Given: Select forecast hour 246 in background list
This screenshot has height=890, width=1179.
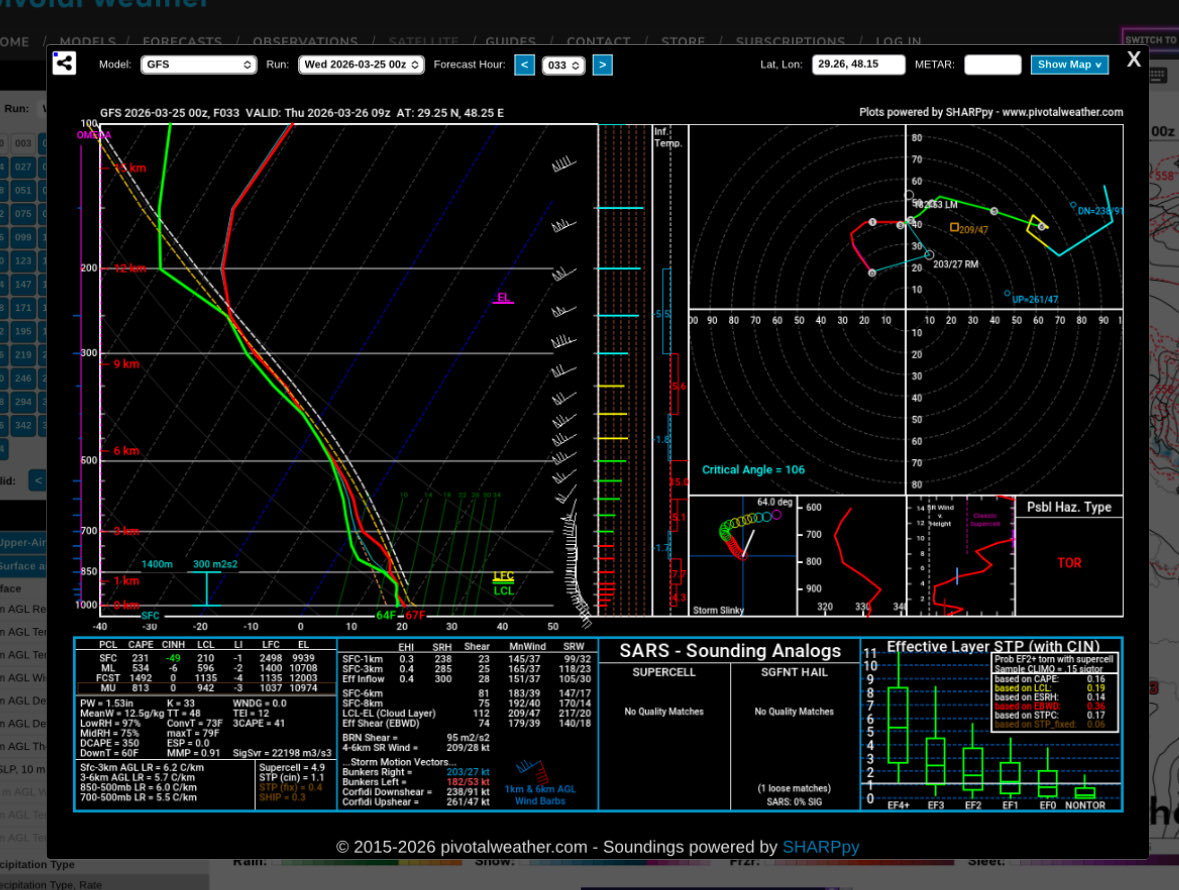Looking at the screenshot, I should pyautogui.click(x=23, y=378).
